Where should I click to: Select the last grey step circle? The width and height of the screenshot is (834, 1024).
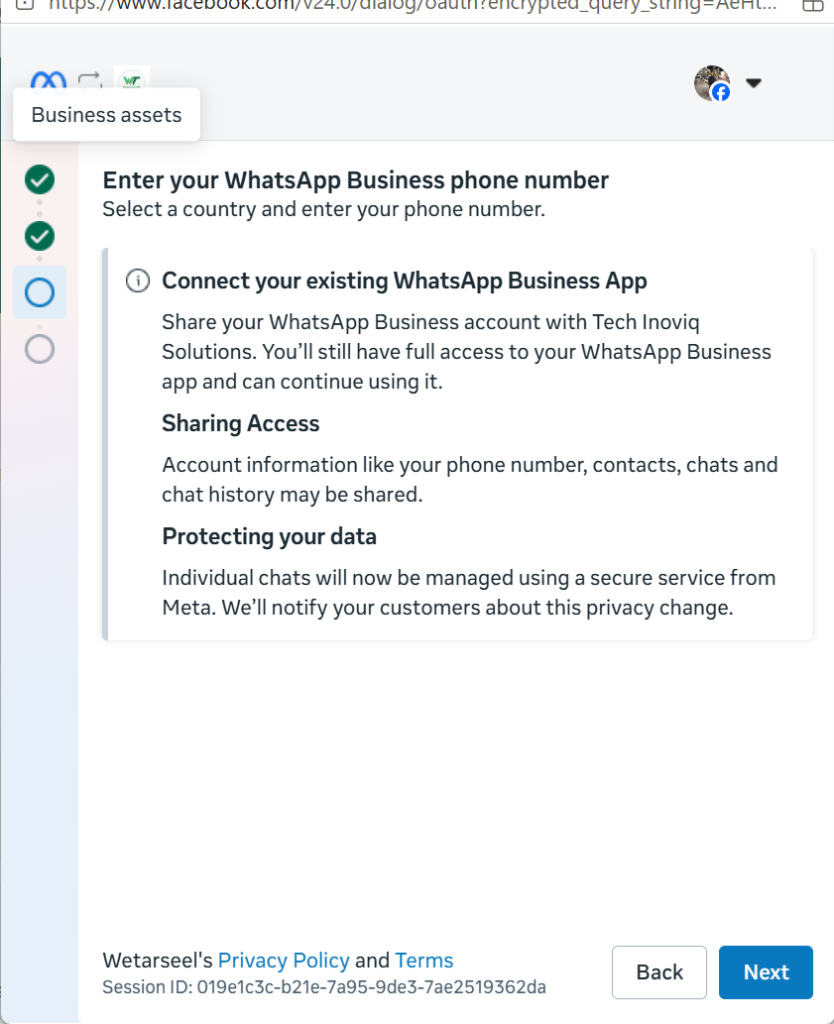coord(40,349)
